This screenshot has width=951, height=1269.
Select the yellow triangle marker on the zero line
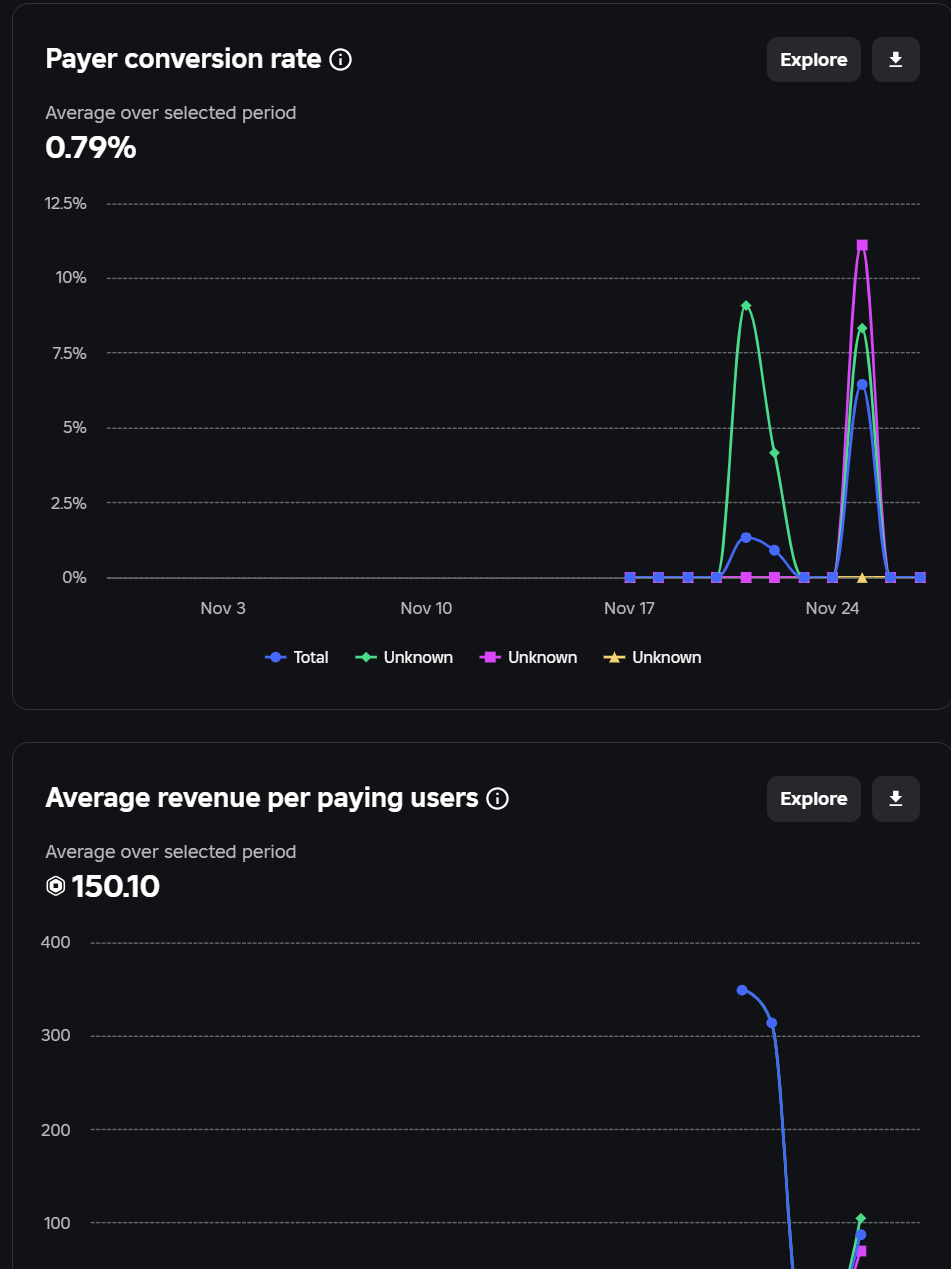(862, 577)
